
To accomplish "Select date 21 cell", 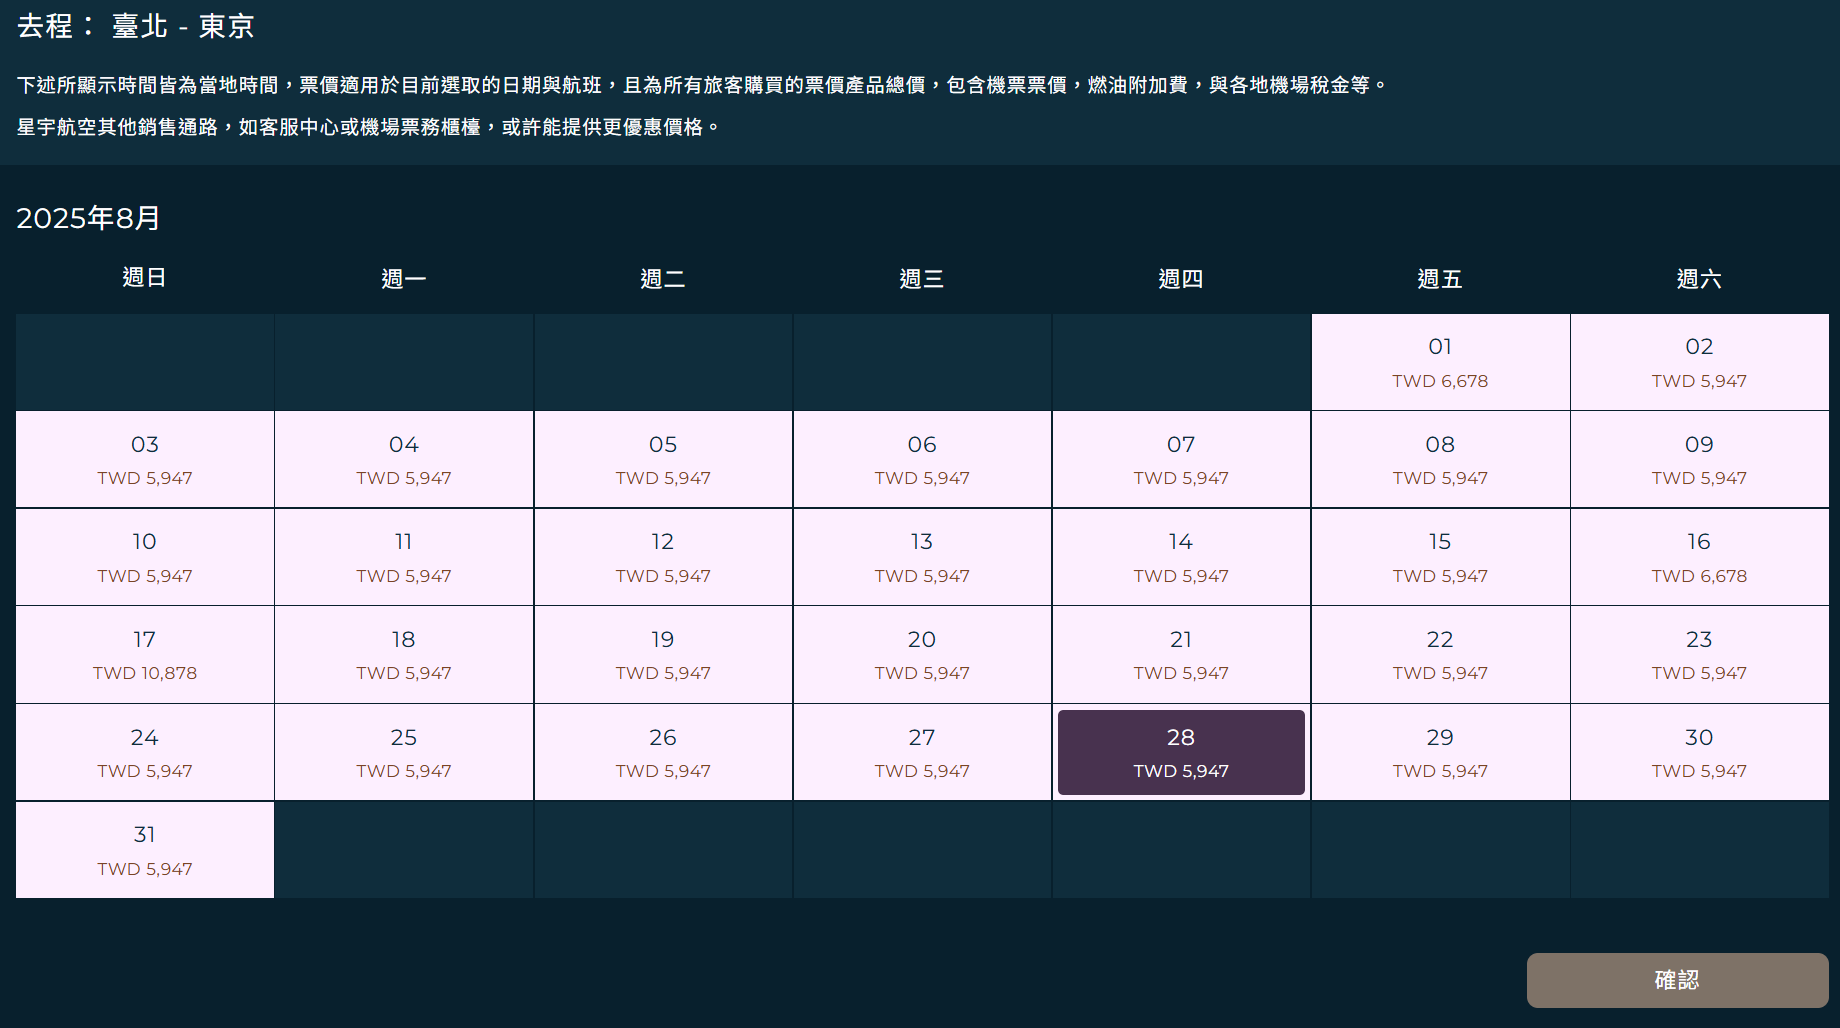I will point(1181,655).
